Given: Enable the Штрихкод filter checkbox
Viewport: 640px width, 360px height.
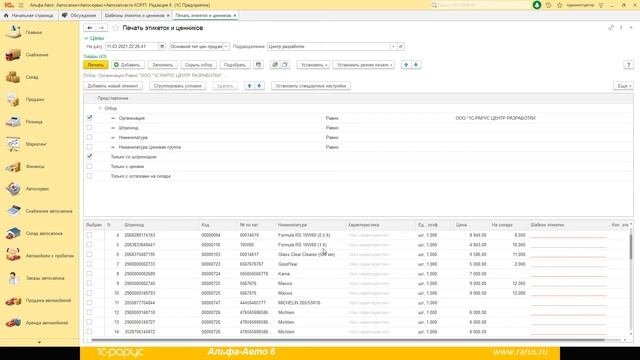Looking at the screenshot, I should (89, 127).
